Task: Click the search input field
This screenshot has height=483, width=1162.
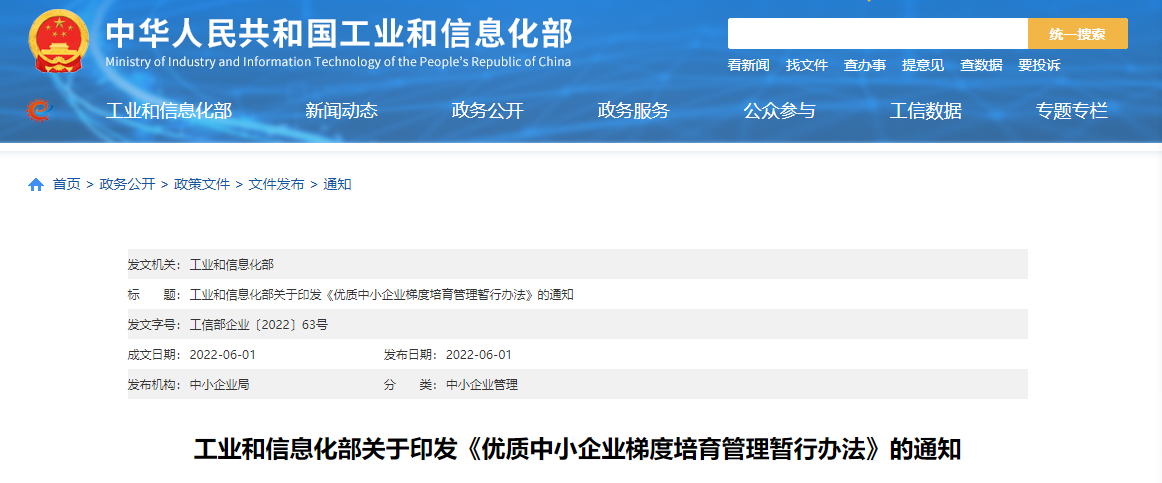Action: point(877,34)
